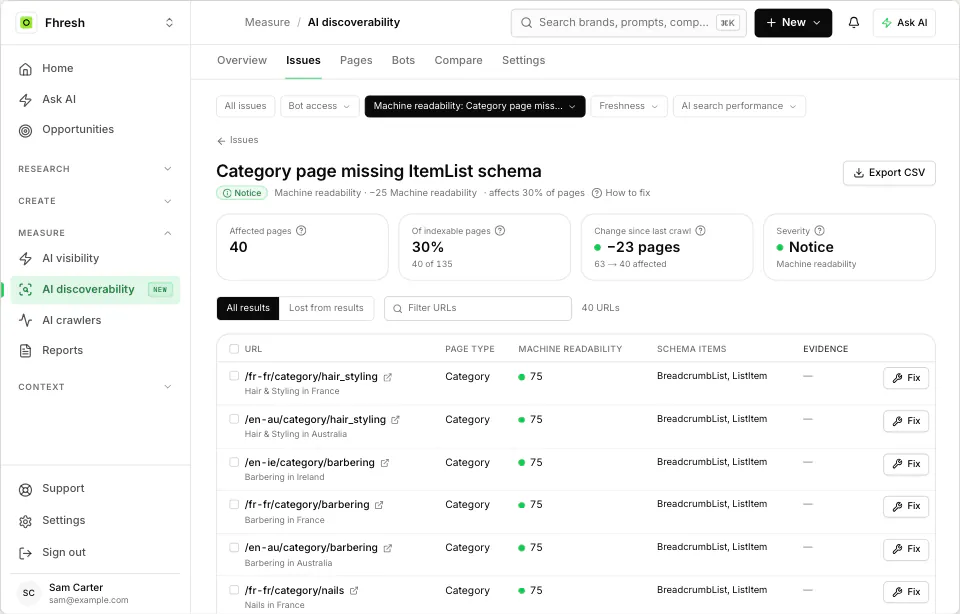Click the AI crawlers pulse icon
960x614 pixels.
point(25,320)
